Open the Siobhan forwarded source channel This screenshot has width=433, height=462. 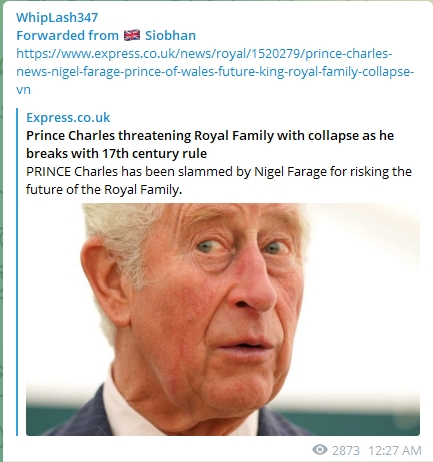(170, 35)
